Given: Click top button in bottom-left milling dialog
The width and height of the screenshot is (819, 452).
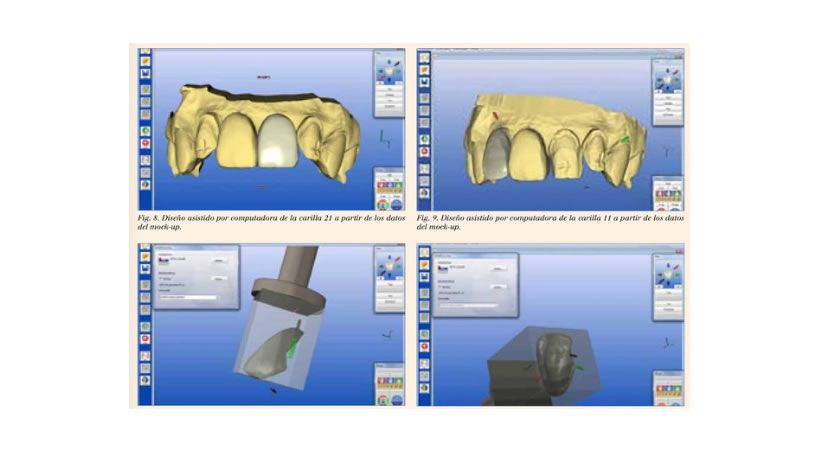Looking at the screenshot, I should (x=217, y=261).
